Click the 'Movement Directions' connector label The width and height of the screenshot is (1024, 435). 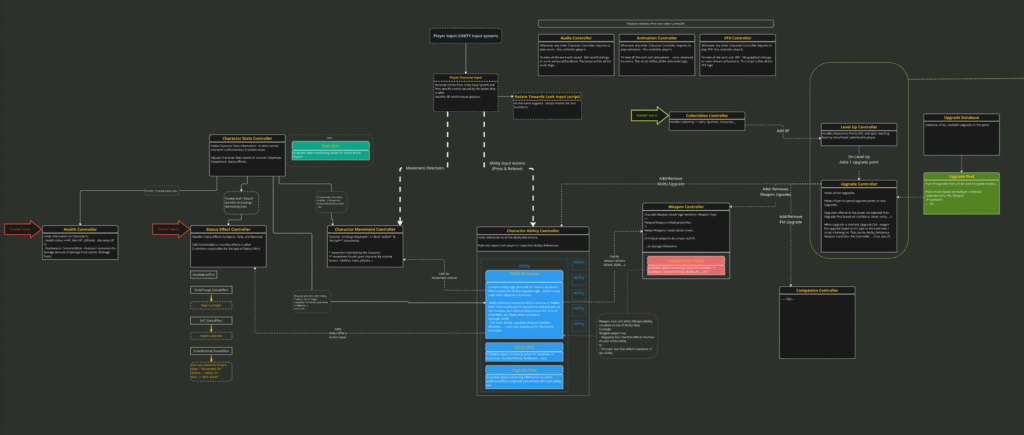pyautogui.click(x=424, y=169)
